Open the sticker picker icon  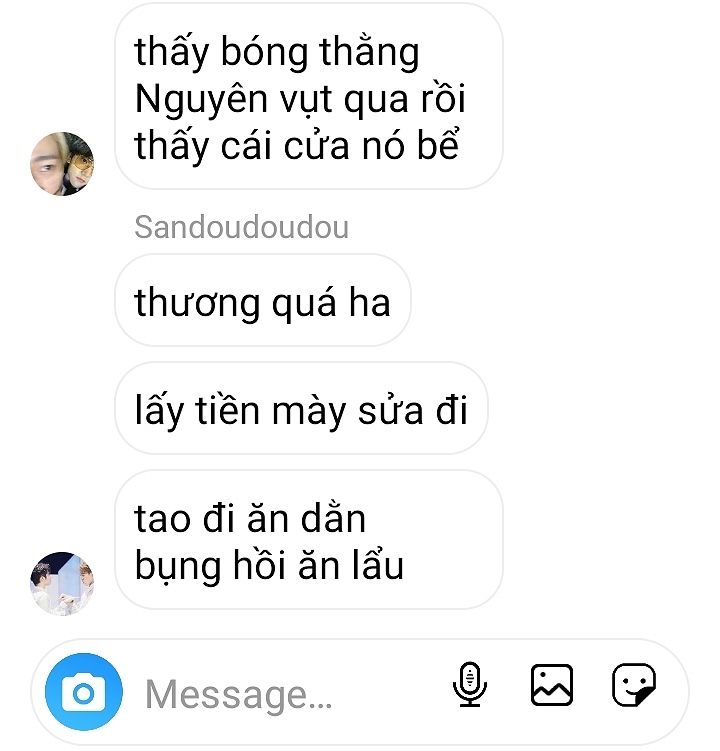point(634,685)
